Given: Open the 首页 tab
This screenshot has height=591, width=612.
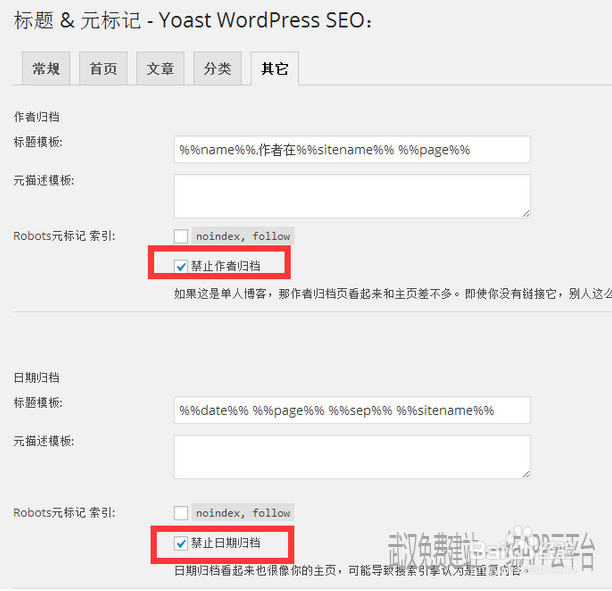Looking at the screenshot, I should point(103,68).
